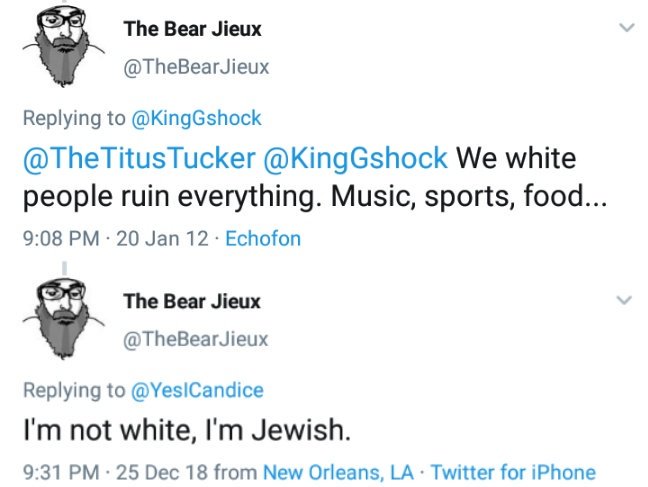Open the @TheBearJieux handle on the second tweet
The width and height of the screenshot is (648, 487).
[x=196, y=339]
